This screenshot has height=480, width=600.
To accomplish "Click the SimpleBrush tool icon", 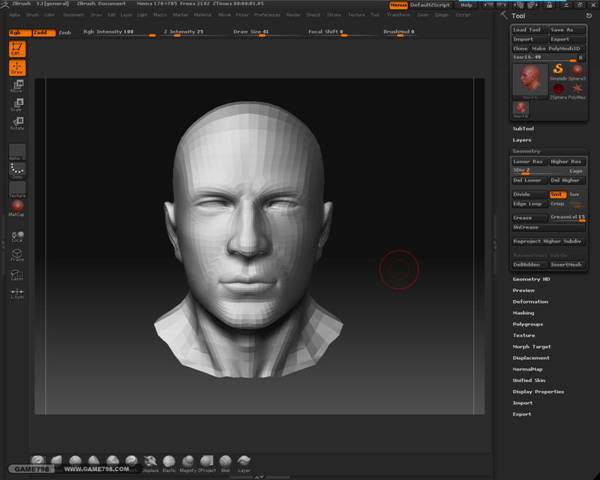I will [557, 70].
